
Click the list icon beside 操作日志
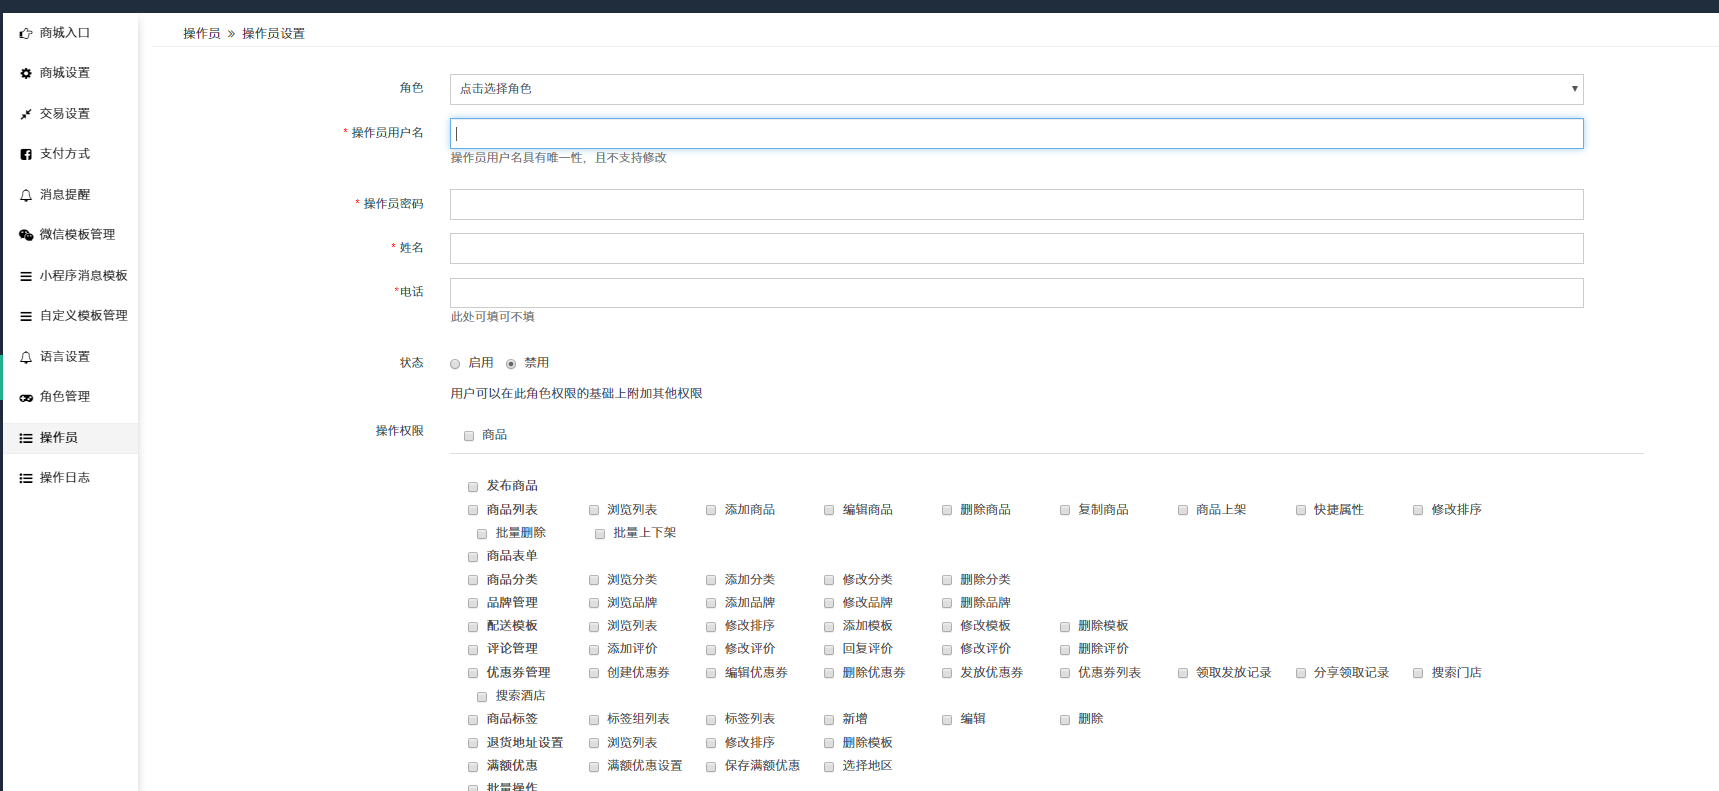[x=26, y=479]
